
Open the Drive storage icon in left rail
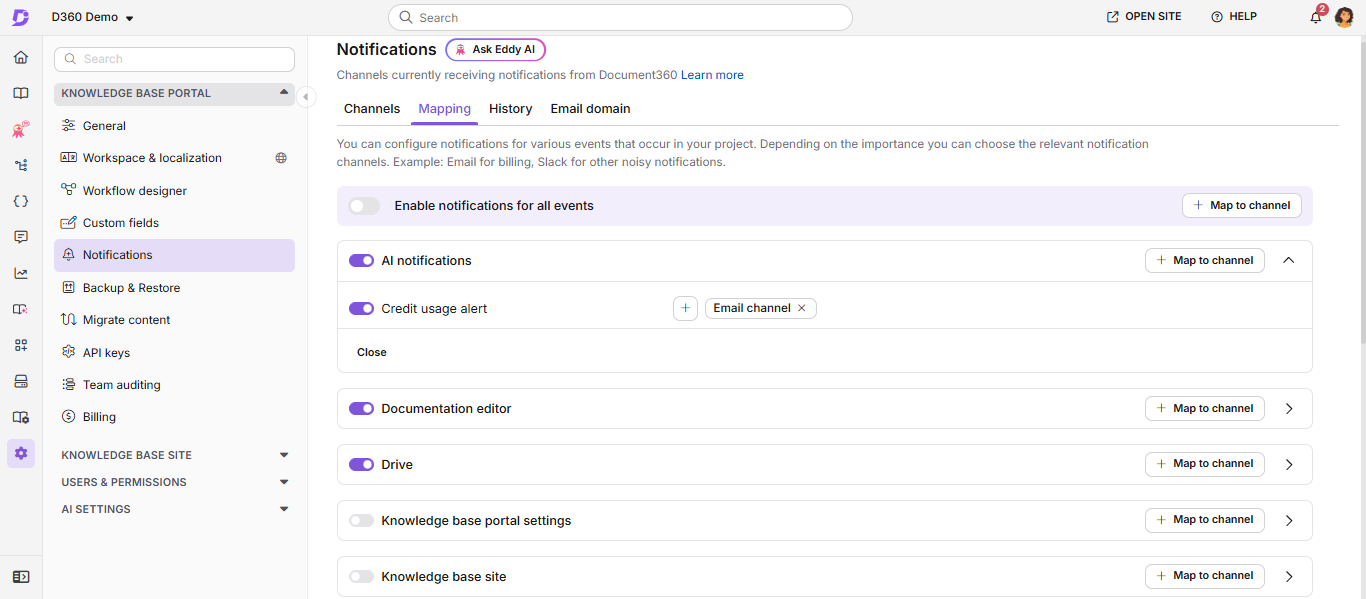21,381
